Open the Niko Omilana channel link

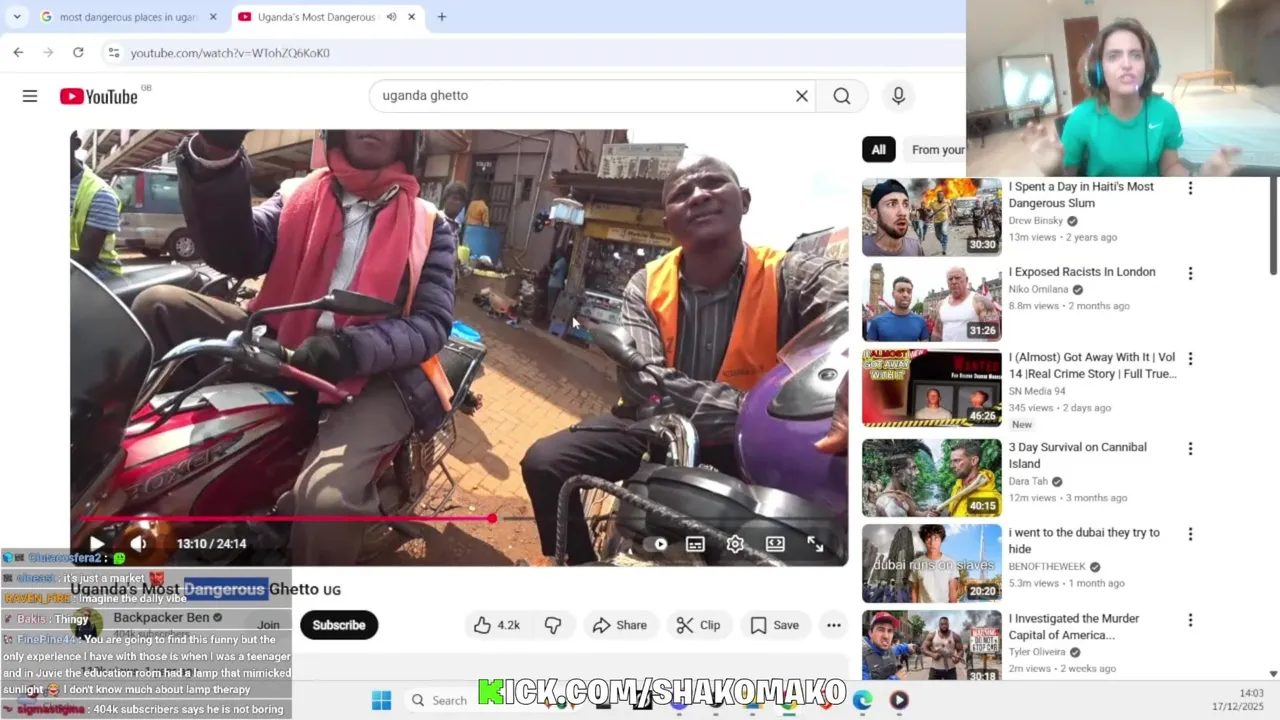coord(1038,290)
